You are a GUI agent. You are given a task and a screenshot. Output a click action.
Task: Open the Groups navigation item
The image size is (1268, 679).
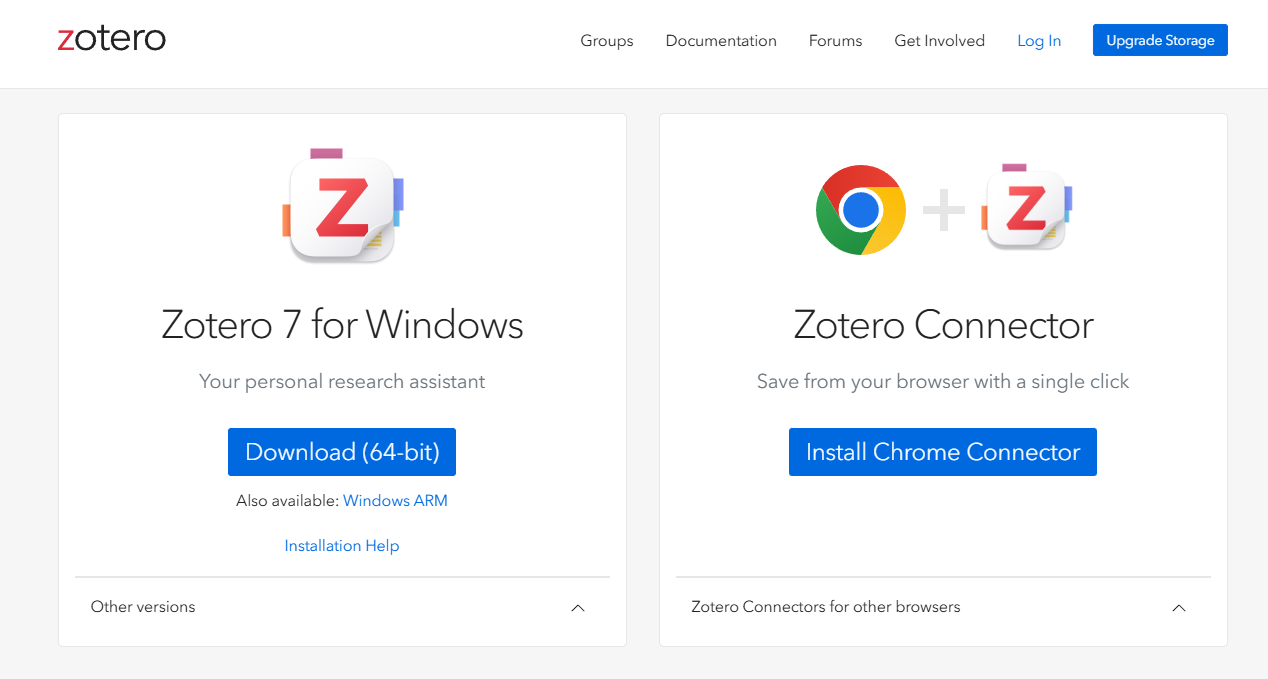tap(607, 41)
